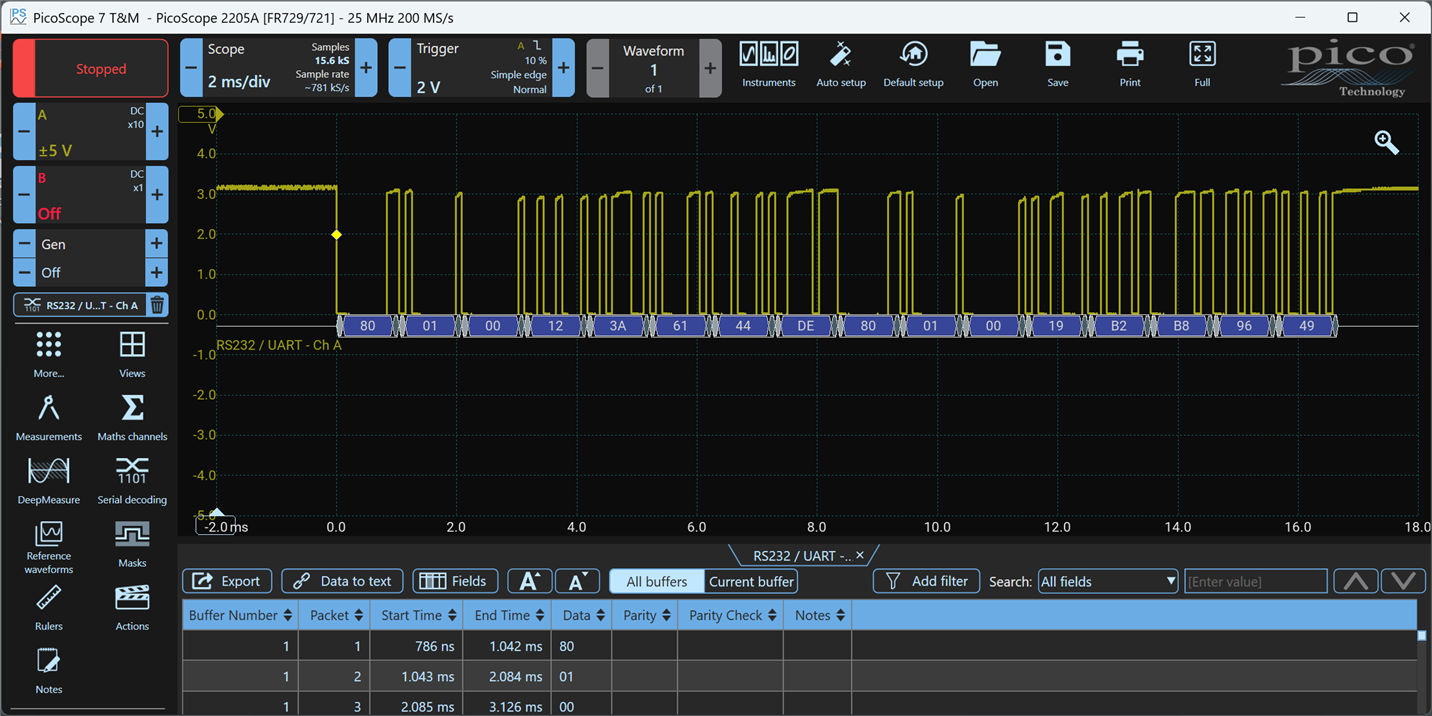Image resolution: width=1432 pixels, height=716 pixels.
Task: Add filter to decoder table
Action: click(x=926, y=581)
